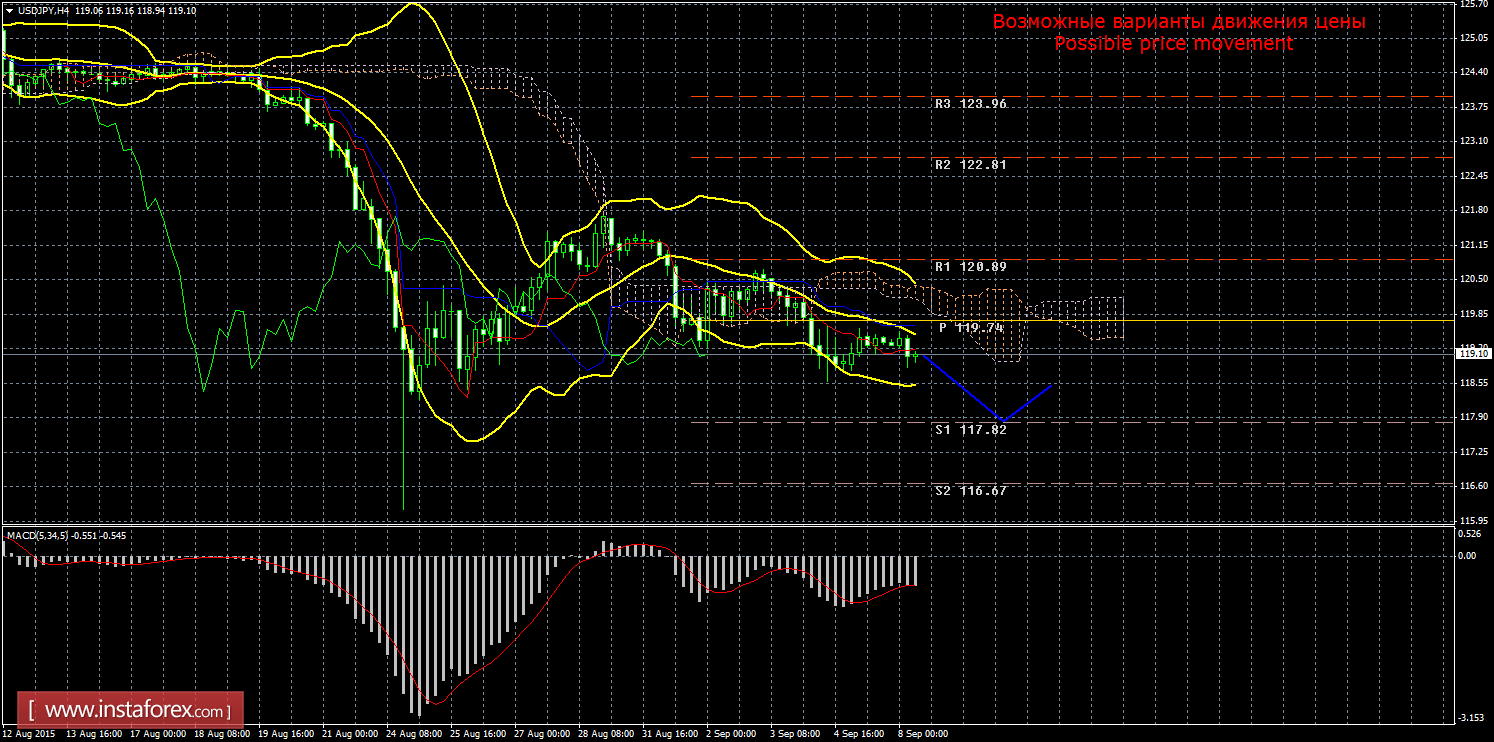1494x742 pixels.
Task: Click the small triangle beside USDJPY,H4 title
Action: tap(9, 10)
